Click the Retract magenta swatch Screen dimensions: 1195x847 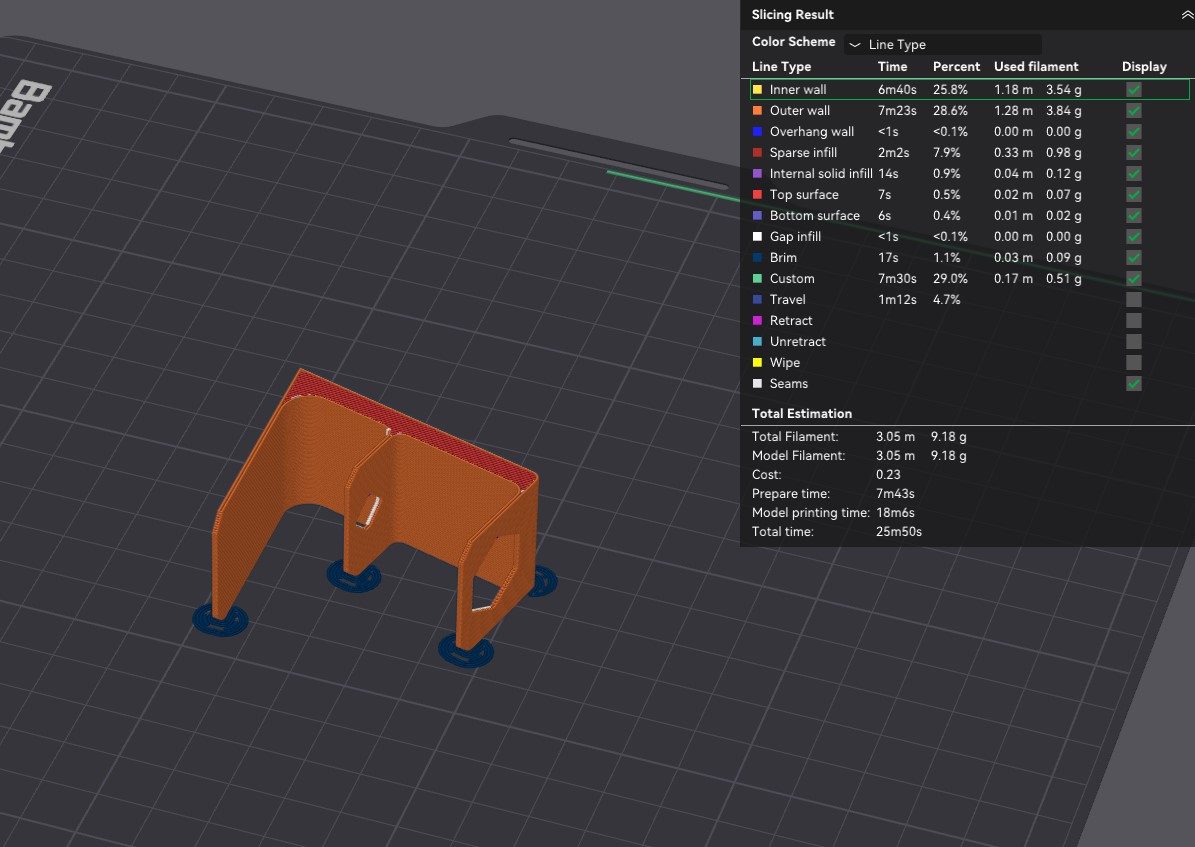758,320
